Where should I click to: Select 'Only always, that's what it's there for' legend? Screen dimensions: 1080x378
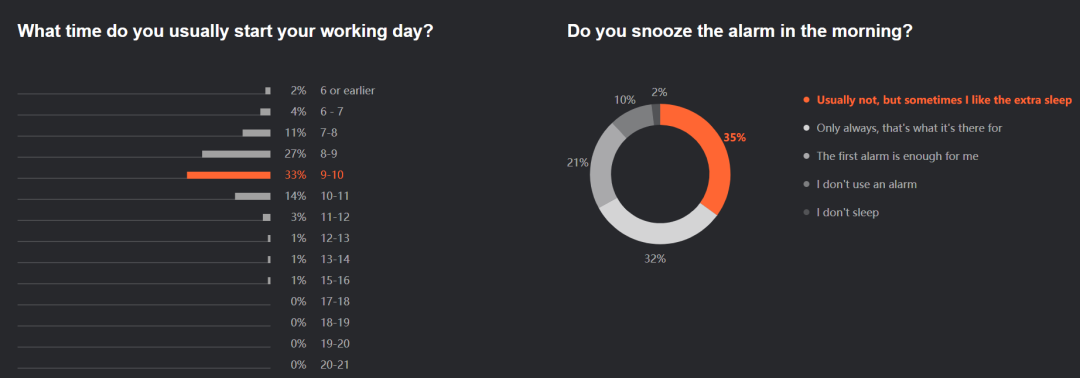point(909,128)
